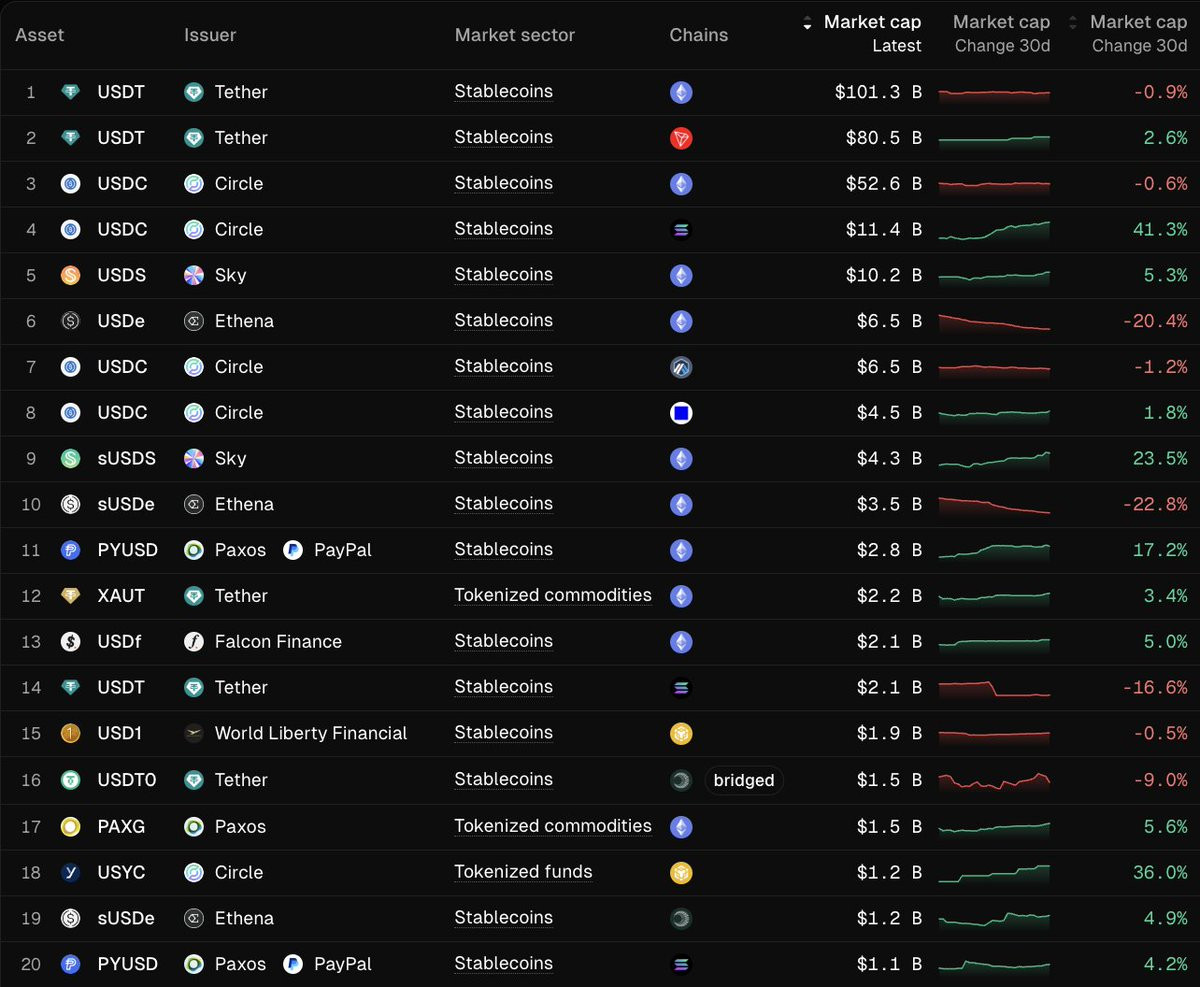Viewport: 1200px width, 987px height.
Task: Click the BNB chain icon in USD1 row
Action: point(681,734)
